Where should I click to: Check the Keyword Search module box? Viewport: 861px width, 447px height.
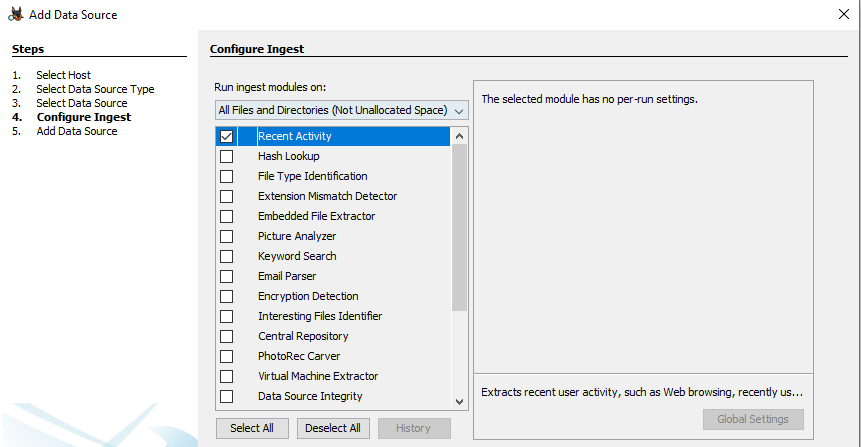pos(226,256)
